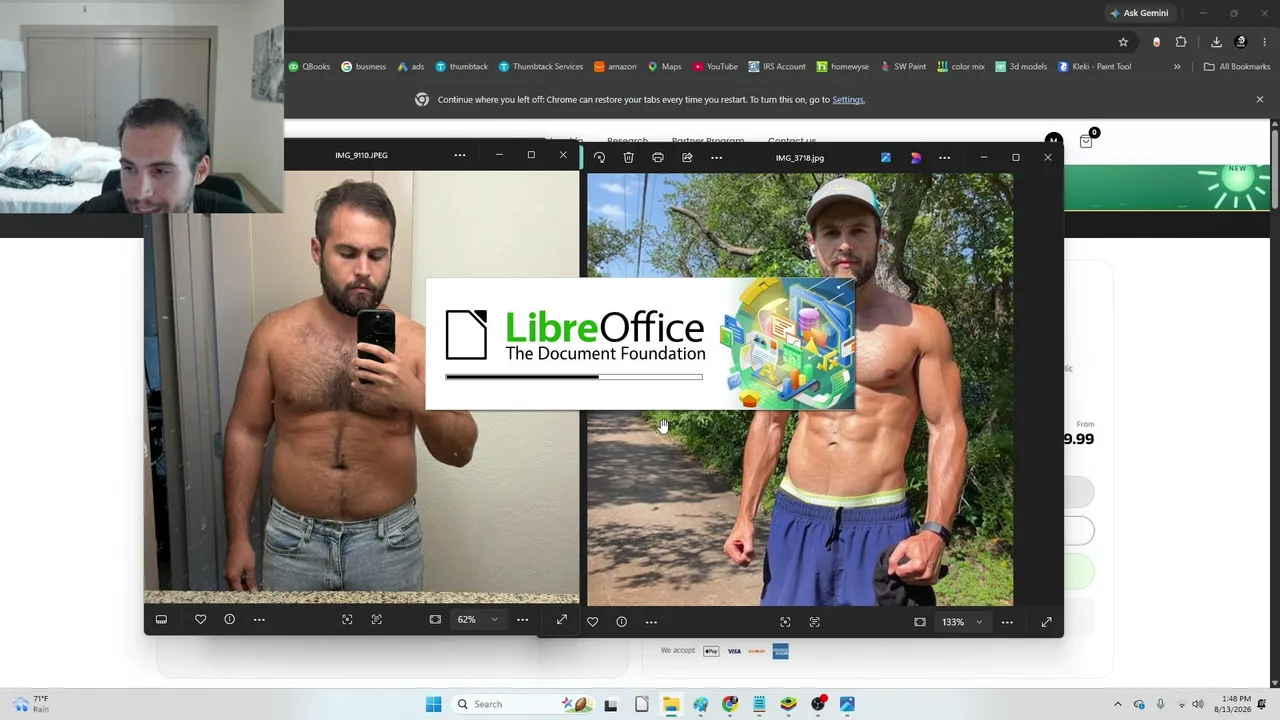Open the All Bookmarks folder

(1237, 67)
